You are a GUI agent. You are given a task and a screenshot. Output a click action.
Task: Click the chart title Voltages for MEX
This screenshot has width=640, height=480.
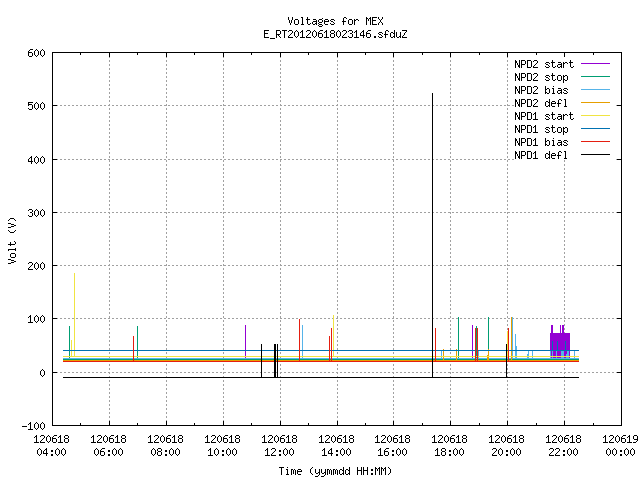pyautogui.click(x=335, y=21)
